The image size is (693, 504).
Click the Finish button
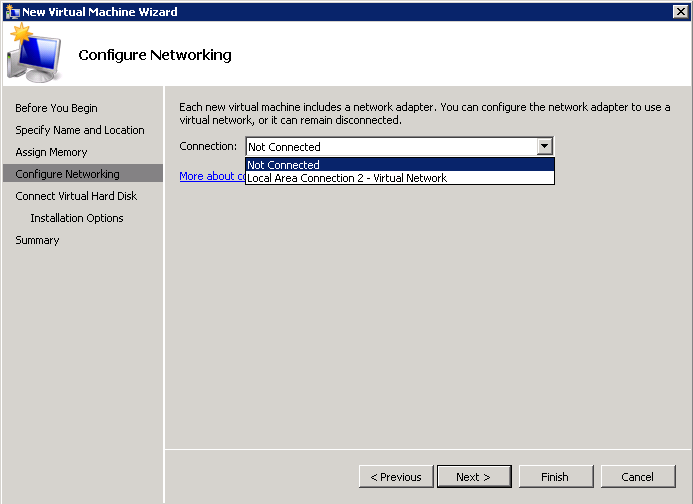click(555, 477)
